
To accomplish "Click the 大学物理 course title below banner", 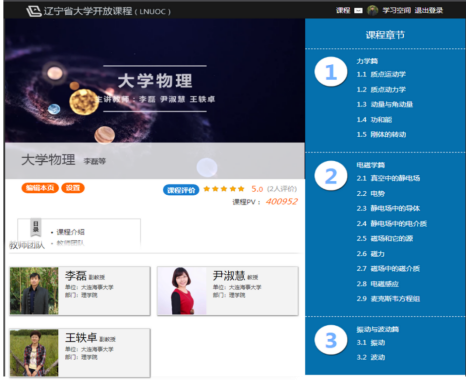I will point(48,160).
